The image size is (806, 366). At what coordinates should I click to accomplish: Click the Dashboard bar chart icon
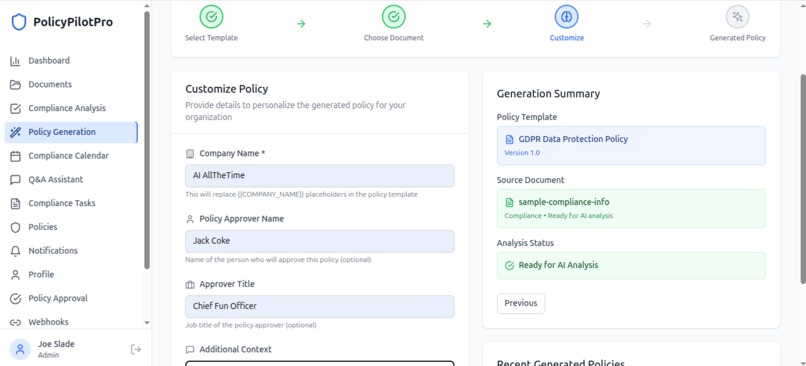15,61
